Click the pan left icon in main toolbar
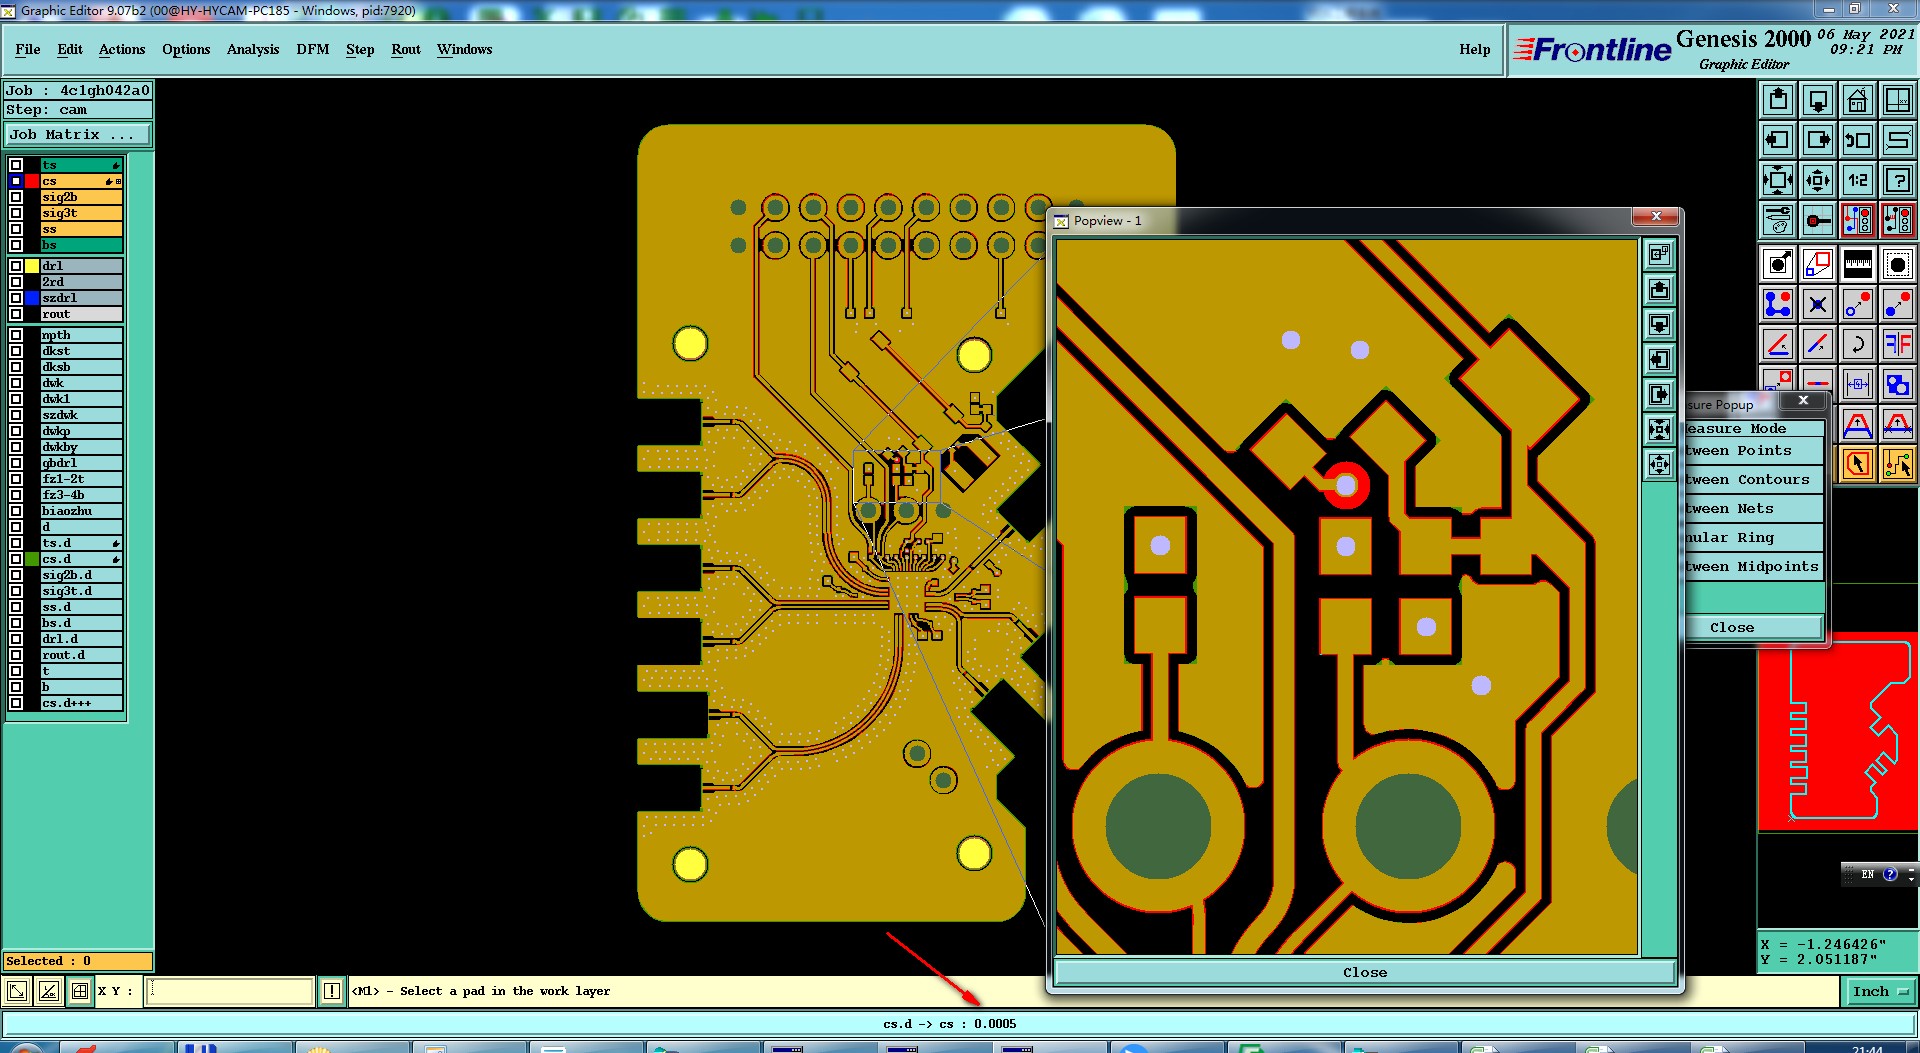Viewport: 1920px width, 1053px height. click(1778, 140)
